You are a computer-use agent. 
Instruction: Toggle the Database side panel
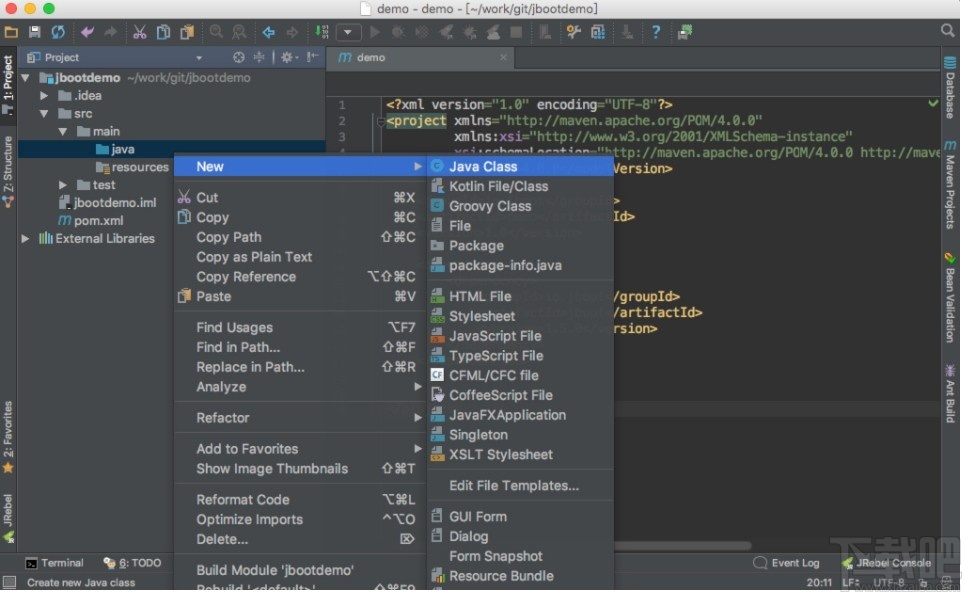pyautogui.click(x=950, y=88)
